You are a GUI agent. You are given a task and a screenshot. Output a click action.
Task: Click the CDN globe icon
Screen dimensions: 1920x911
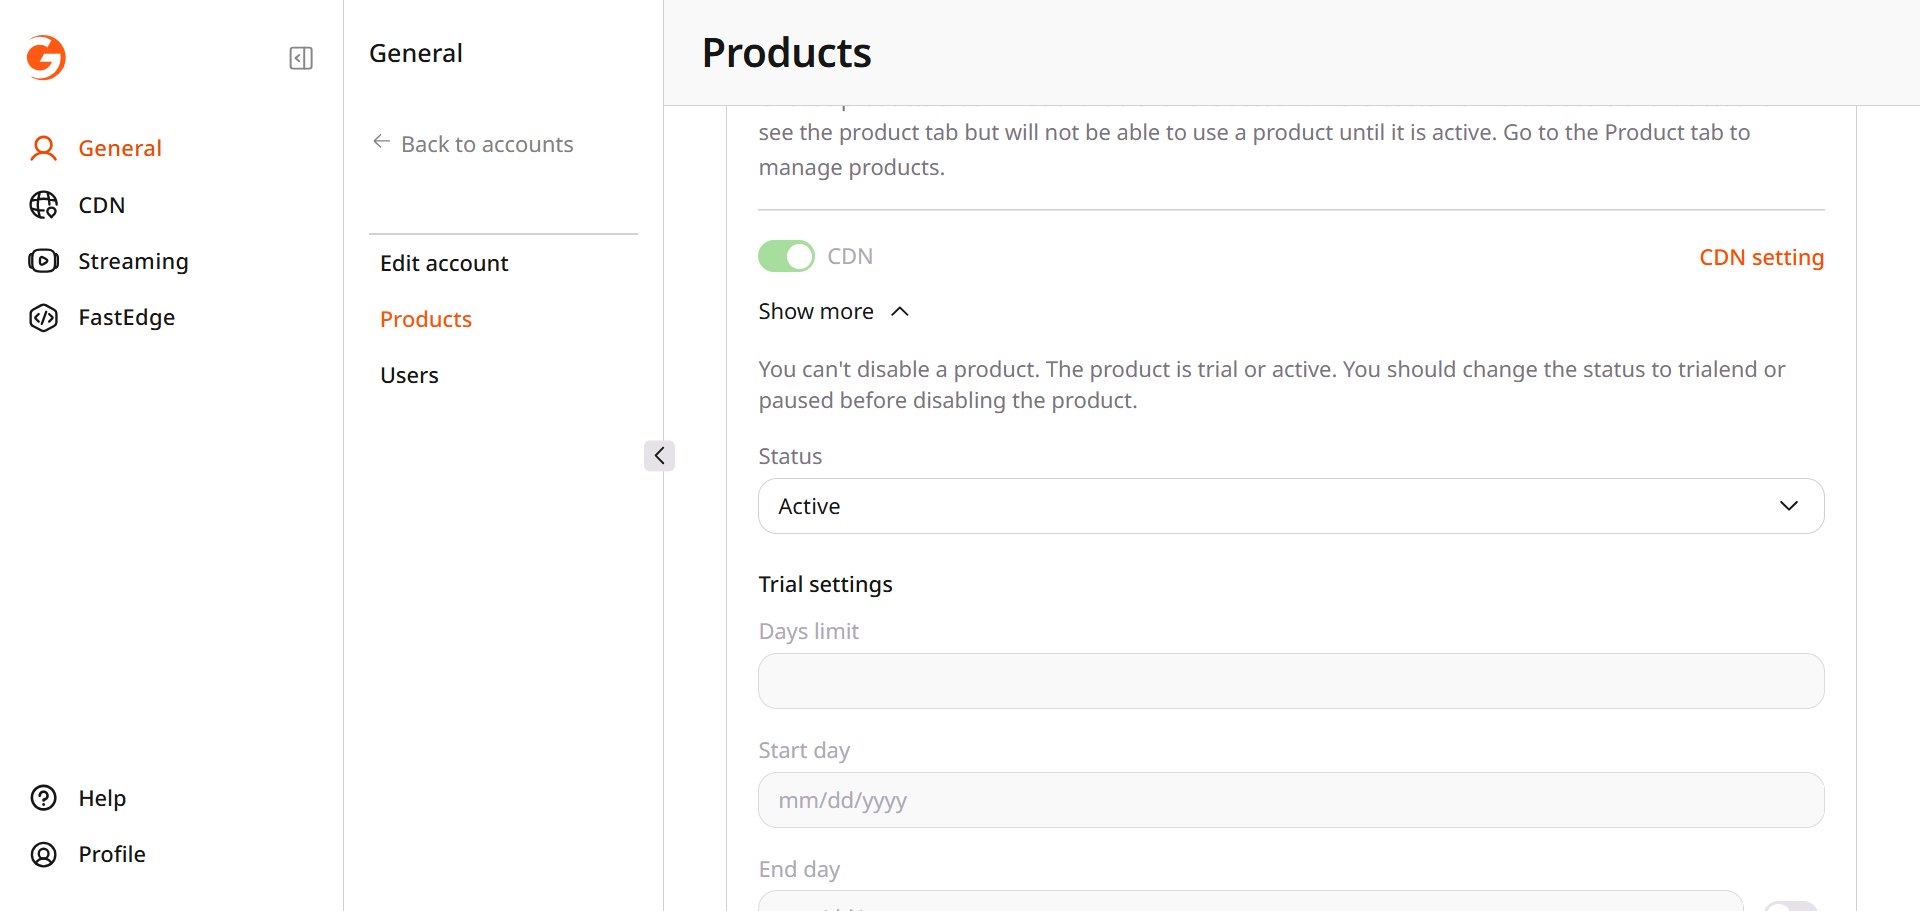[43, 205]
